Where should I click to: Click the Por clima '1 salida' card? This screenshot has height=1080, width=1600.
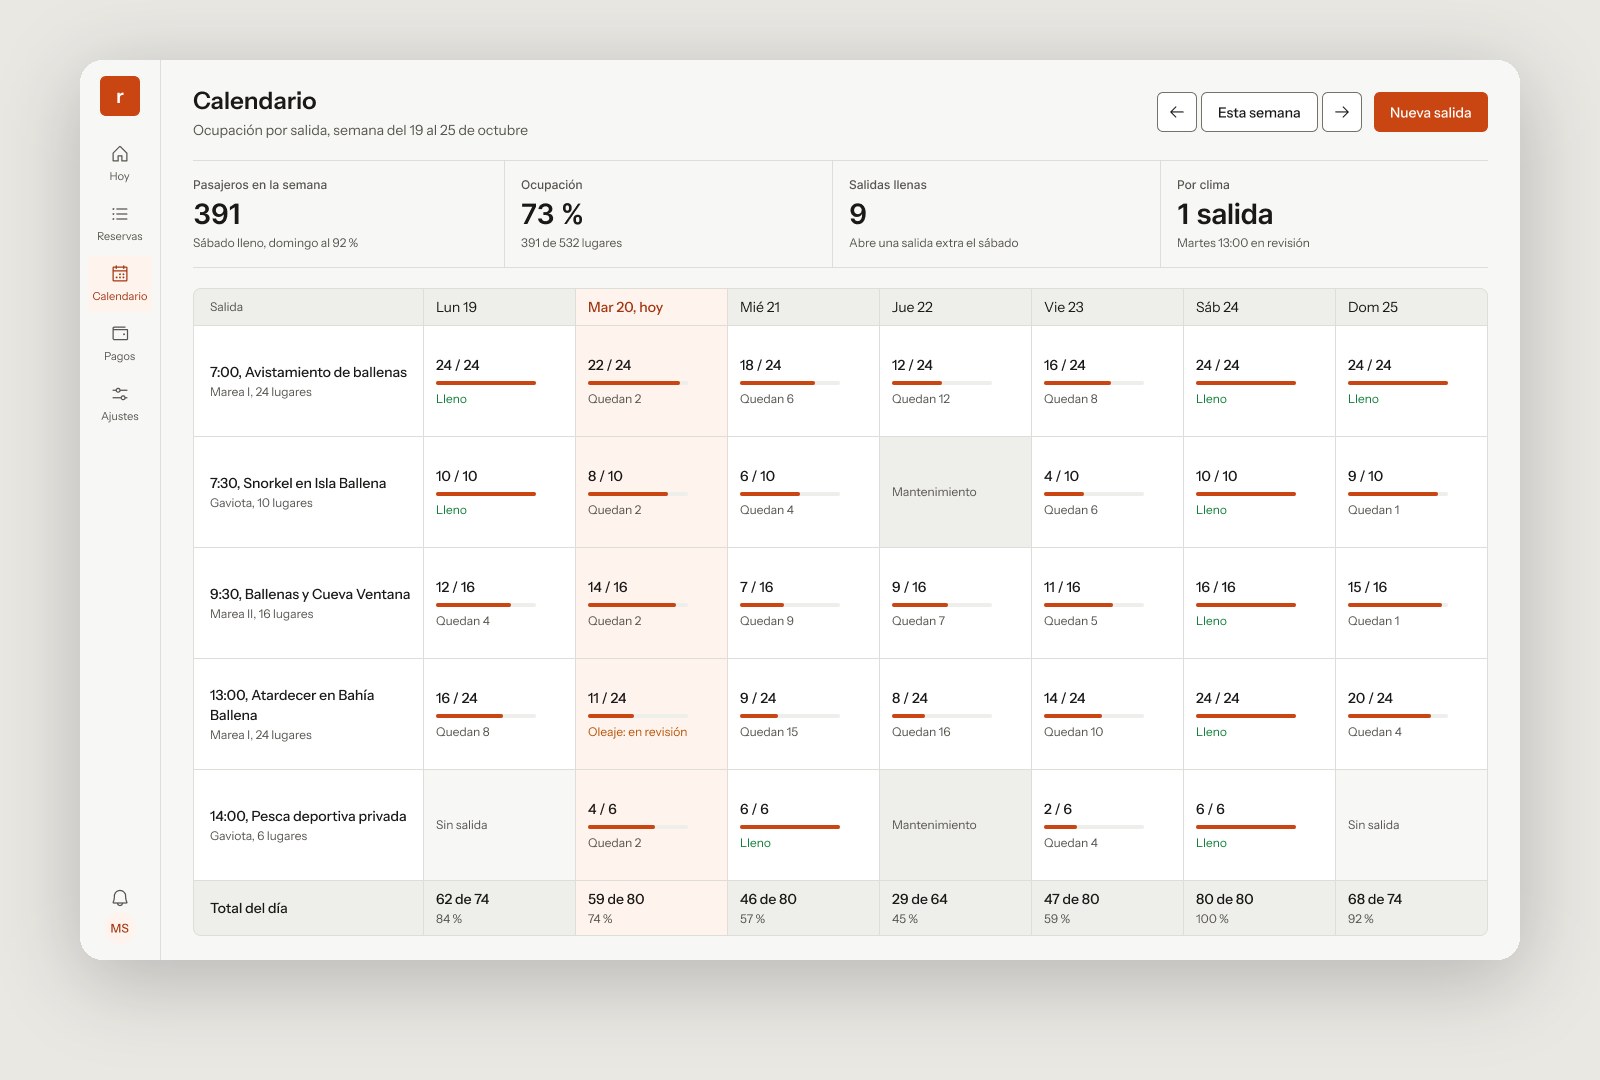click(x=1324, y=214)
